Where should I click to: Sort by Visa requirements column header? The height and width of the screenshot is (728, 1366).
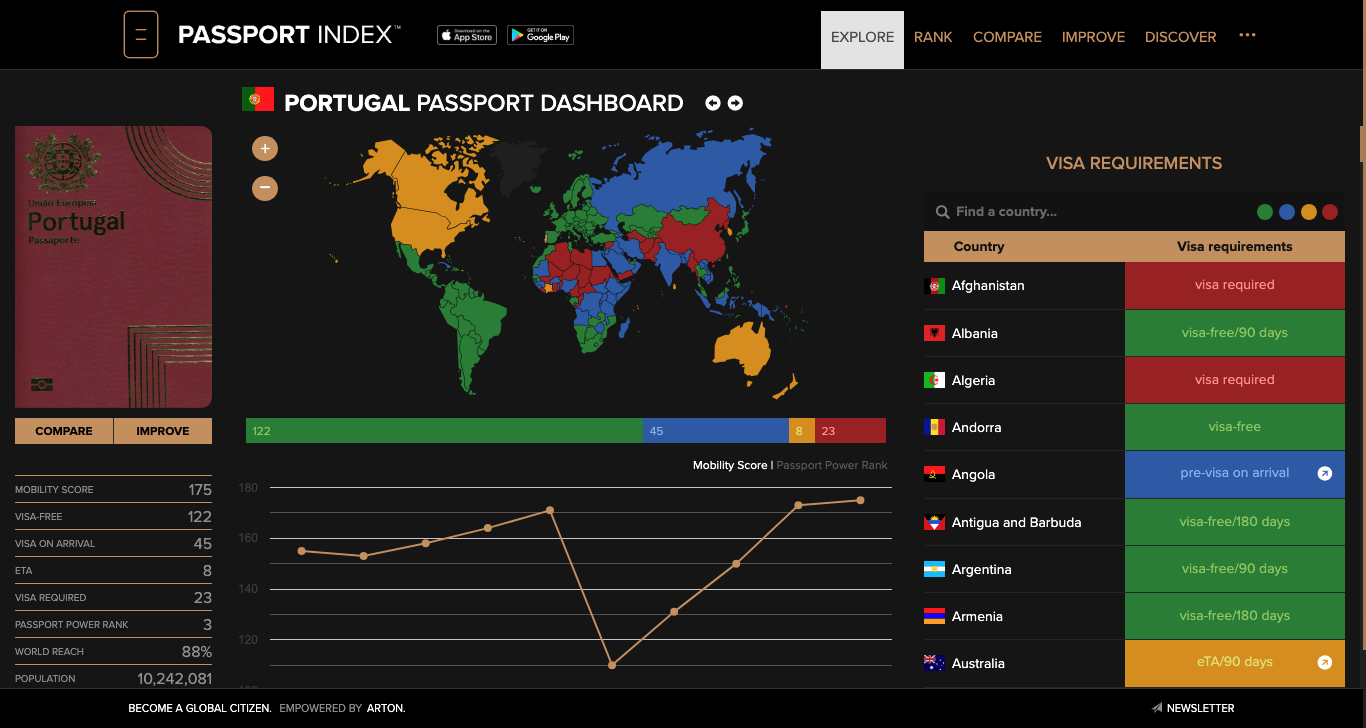tap(1235, 247)
